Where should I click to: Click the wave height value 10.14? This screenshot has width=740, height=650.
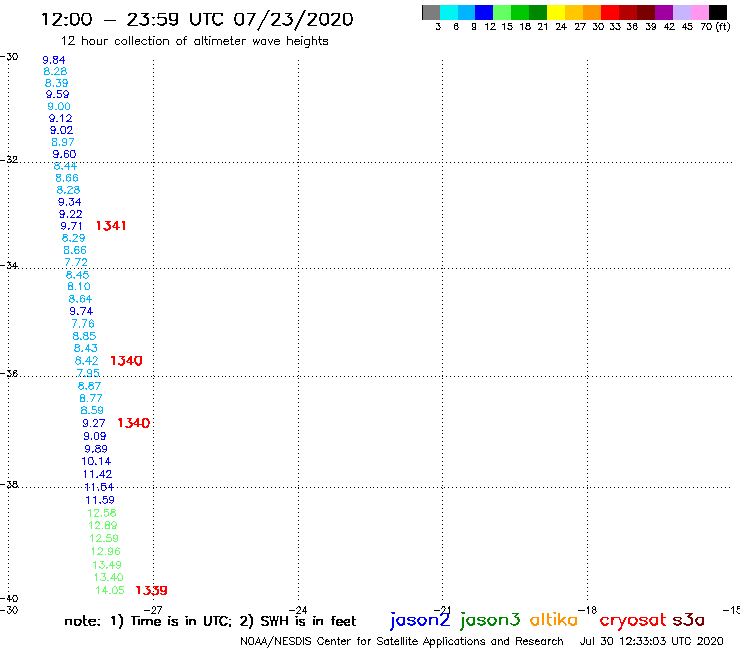[96, 461]
